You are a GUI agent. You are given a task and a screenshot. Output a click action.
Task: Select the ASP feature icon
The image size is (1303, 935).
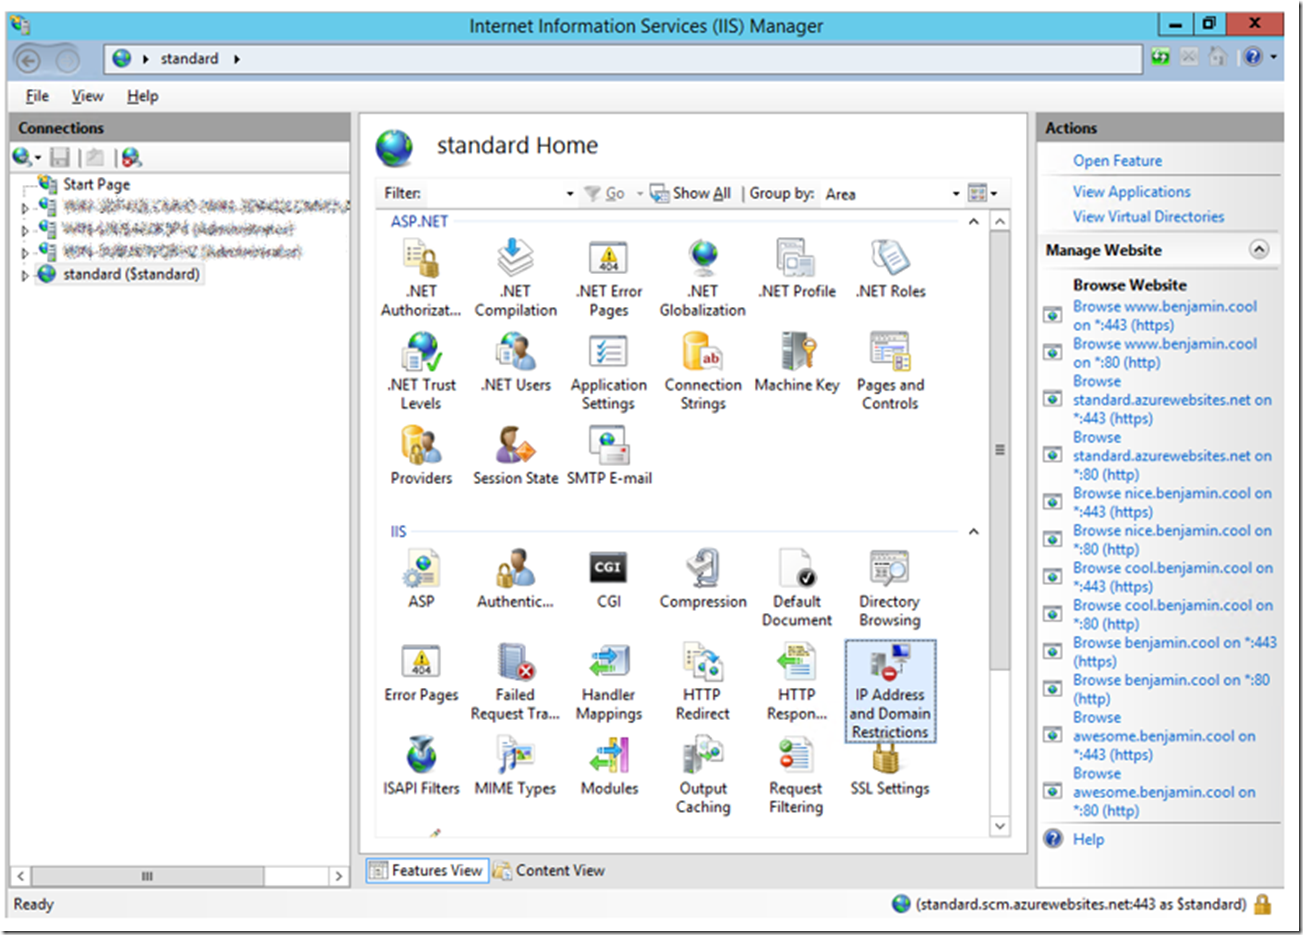[421, 579]
